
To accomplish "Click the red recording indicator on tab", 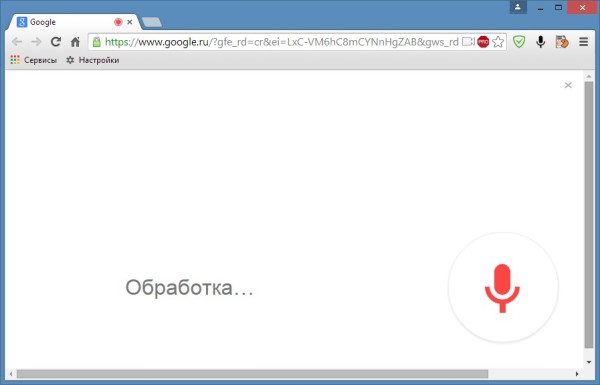I will (118, 22).
